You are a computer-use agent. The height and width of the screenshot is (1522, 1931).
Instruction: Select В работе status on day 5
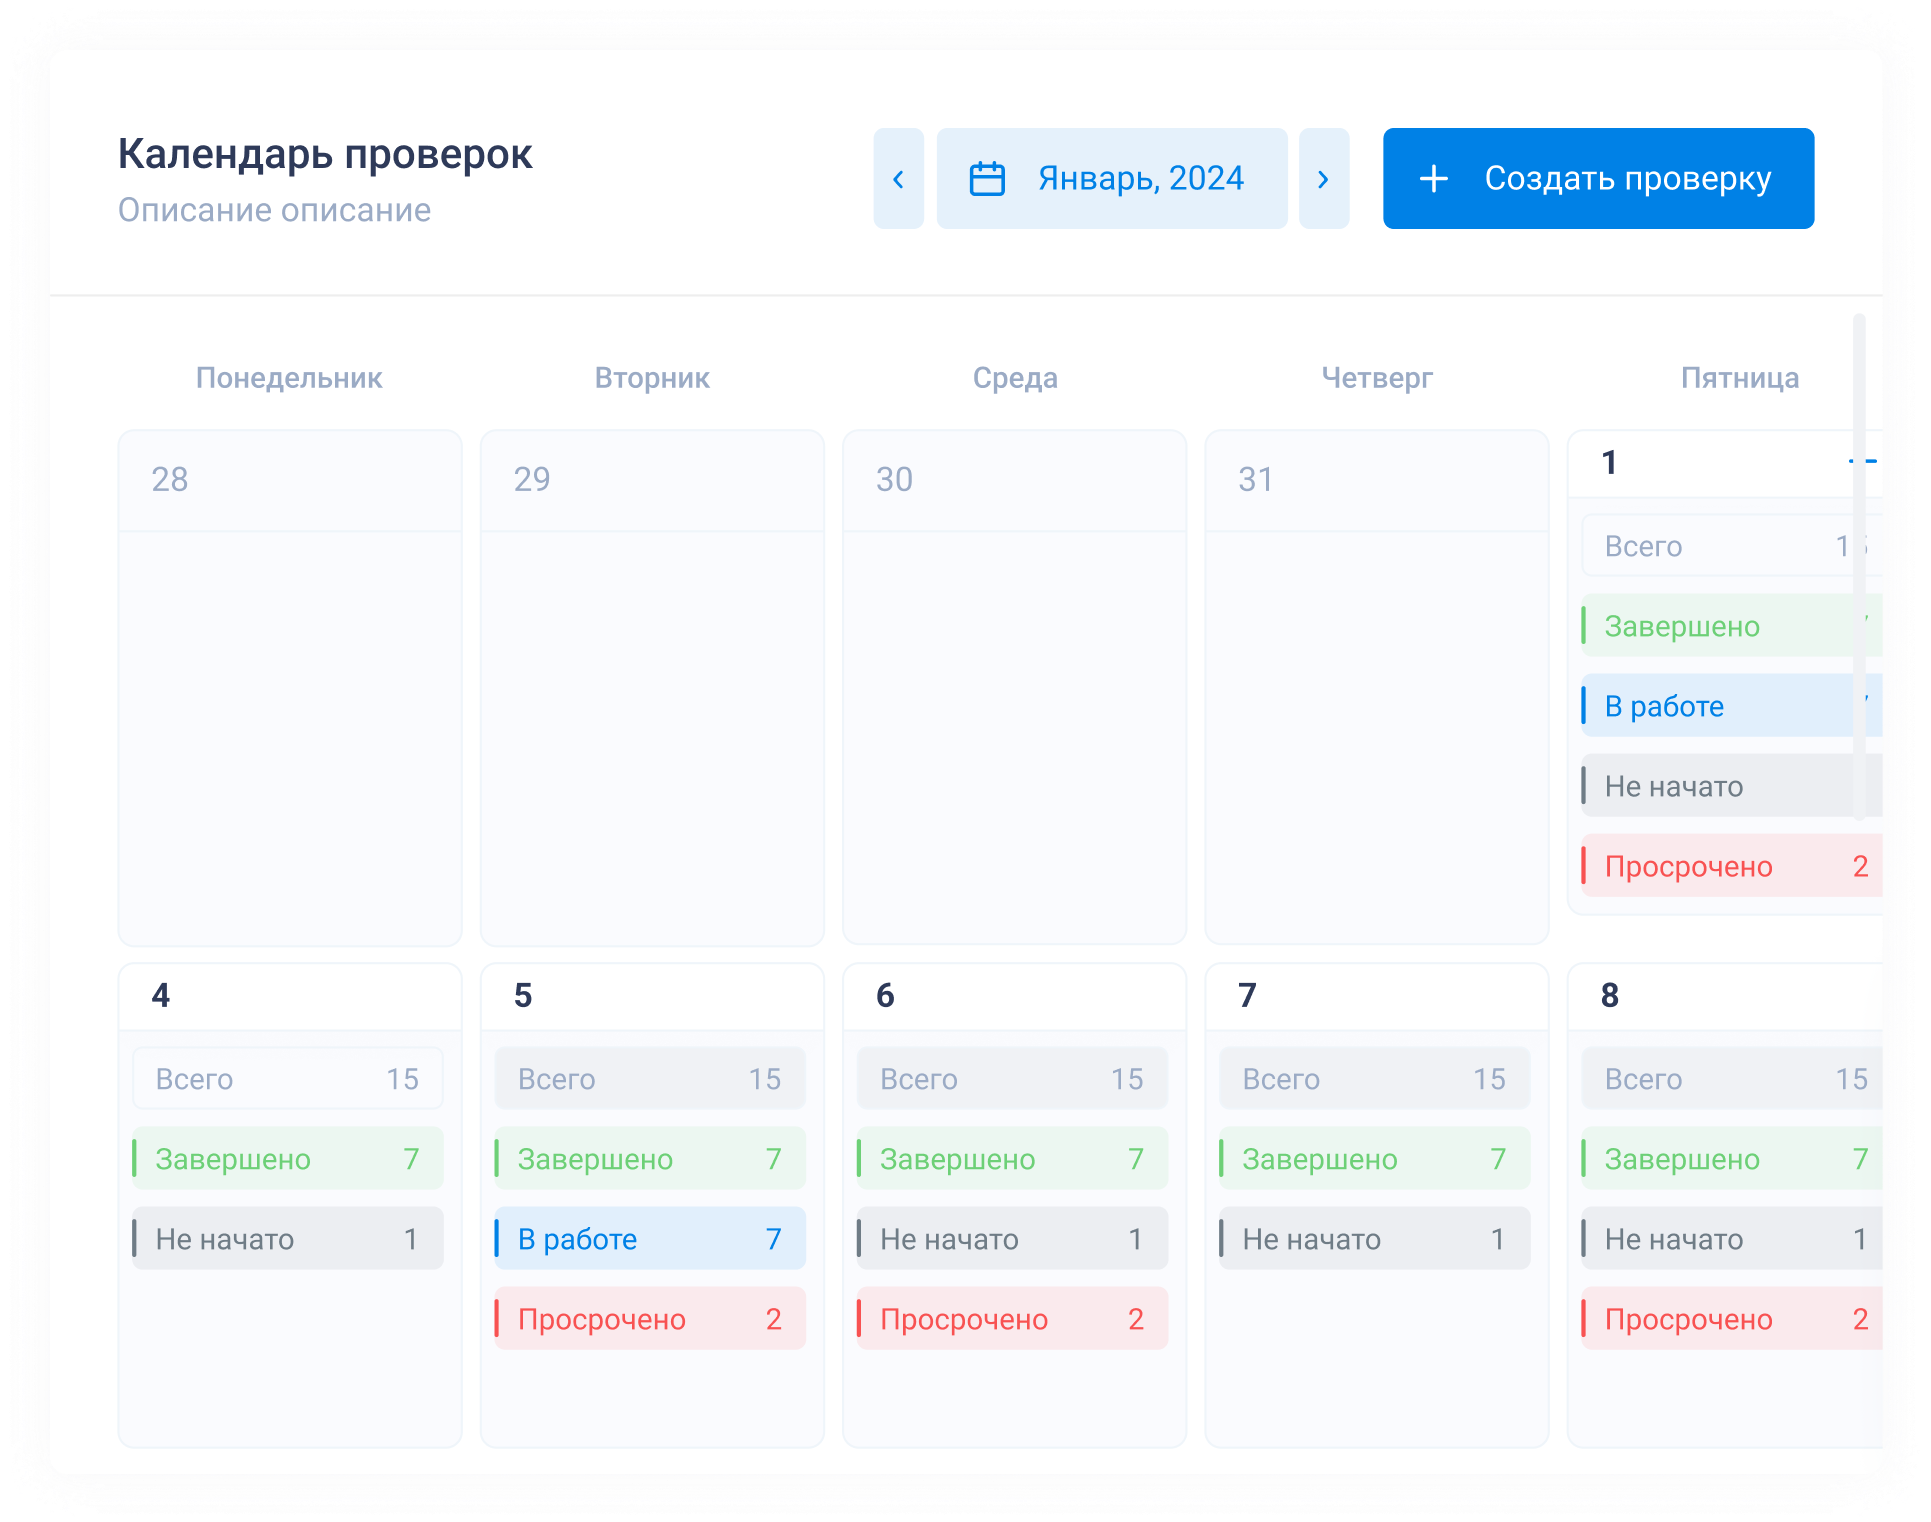point(650,1239)
